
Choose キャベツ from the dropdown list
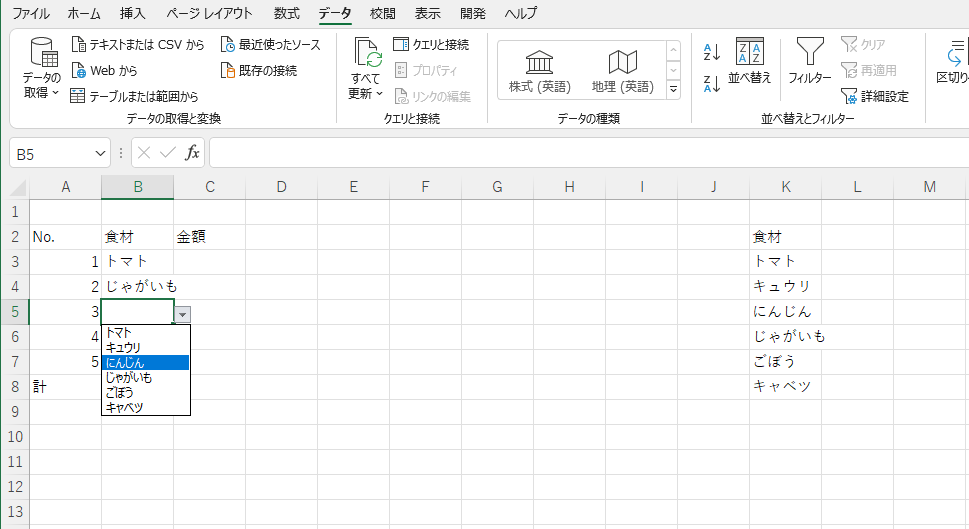(145, 407)
